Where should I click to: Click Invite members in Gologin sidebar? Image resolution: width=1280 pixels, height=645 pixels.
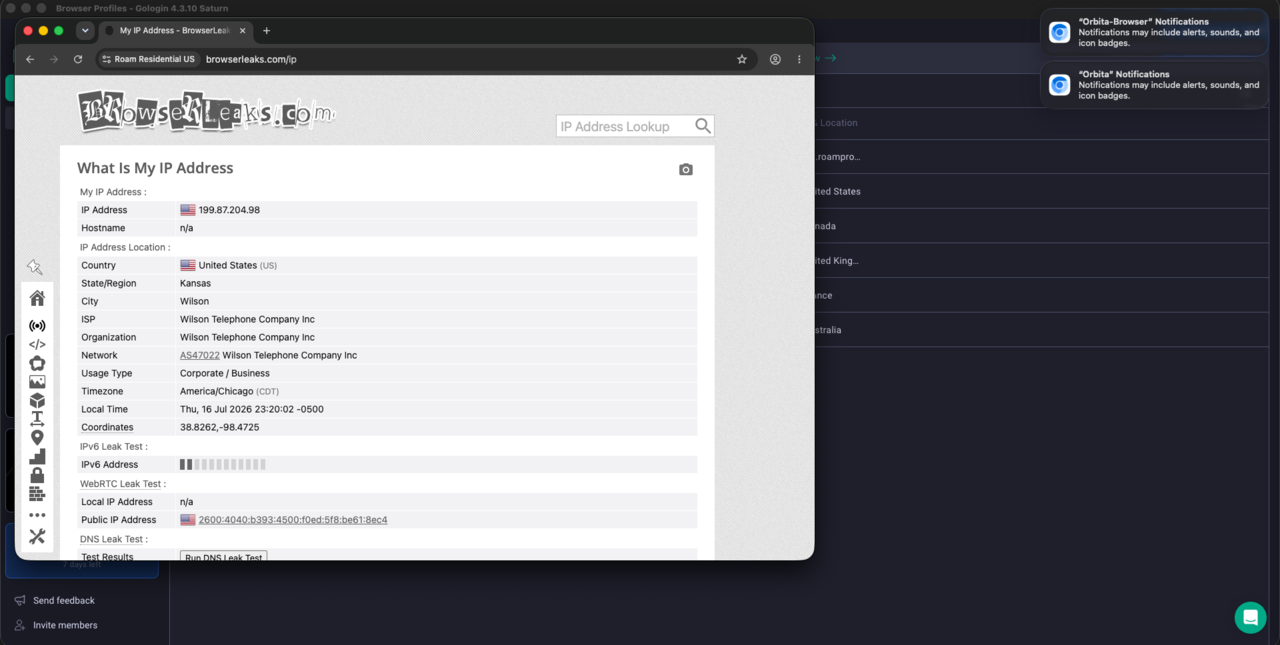click(x=65, y=625)
